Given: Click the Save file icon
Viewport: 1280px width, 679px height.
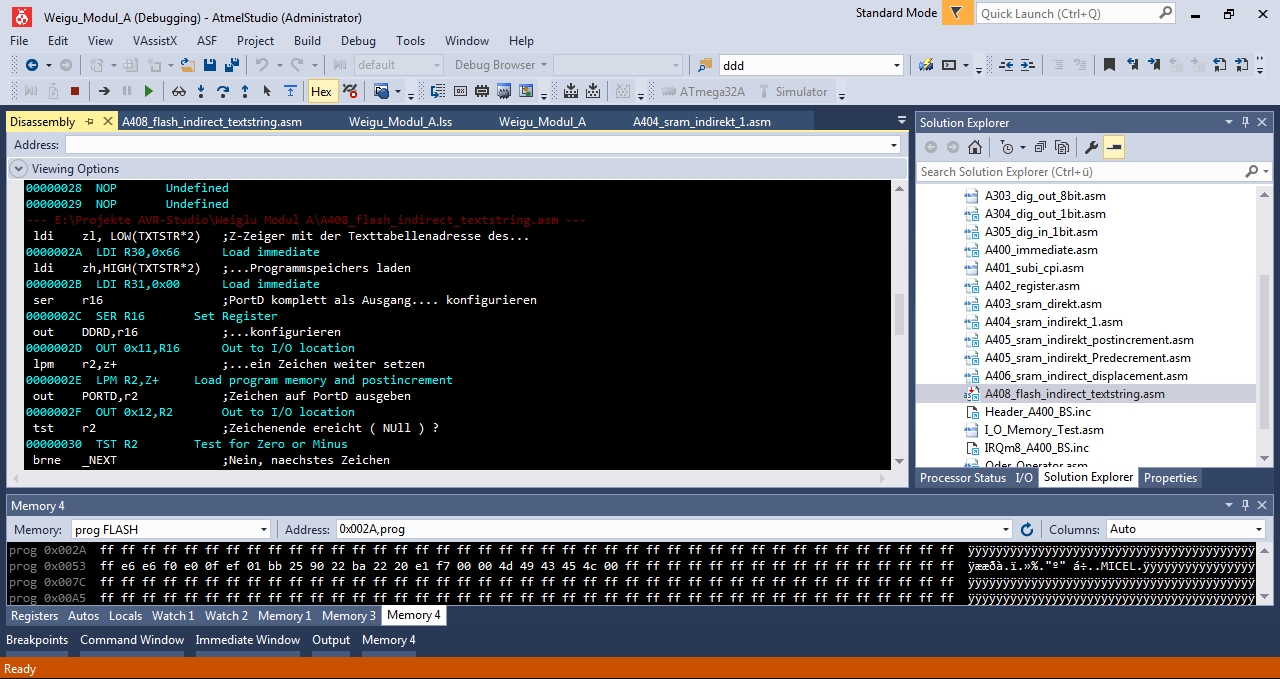Looking at the screenshot, I should coord(210,65).
